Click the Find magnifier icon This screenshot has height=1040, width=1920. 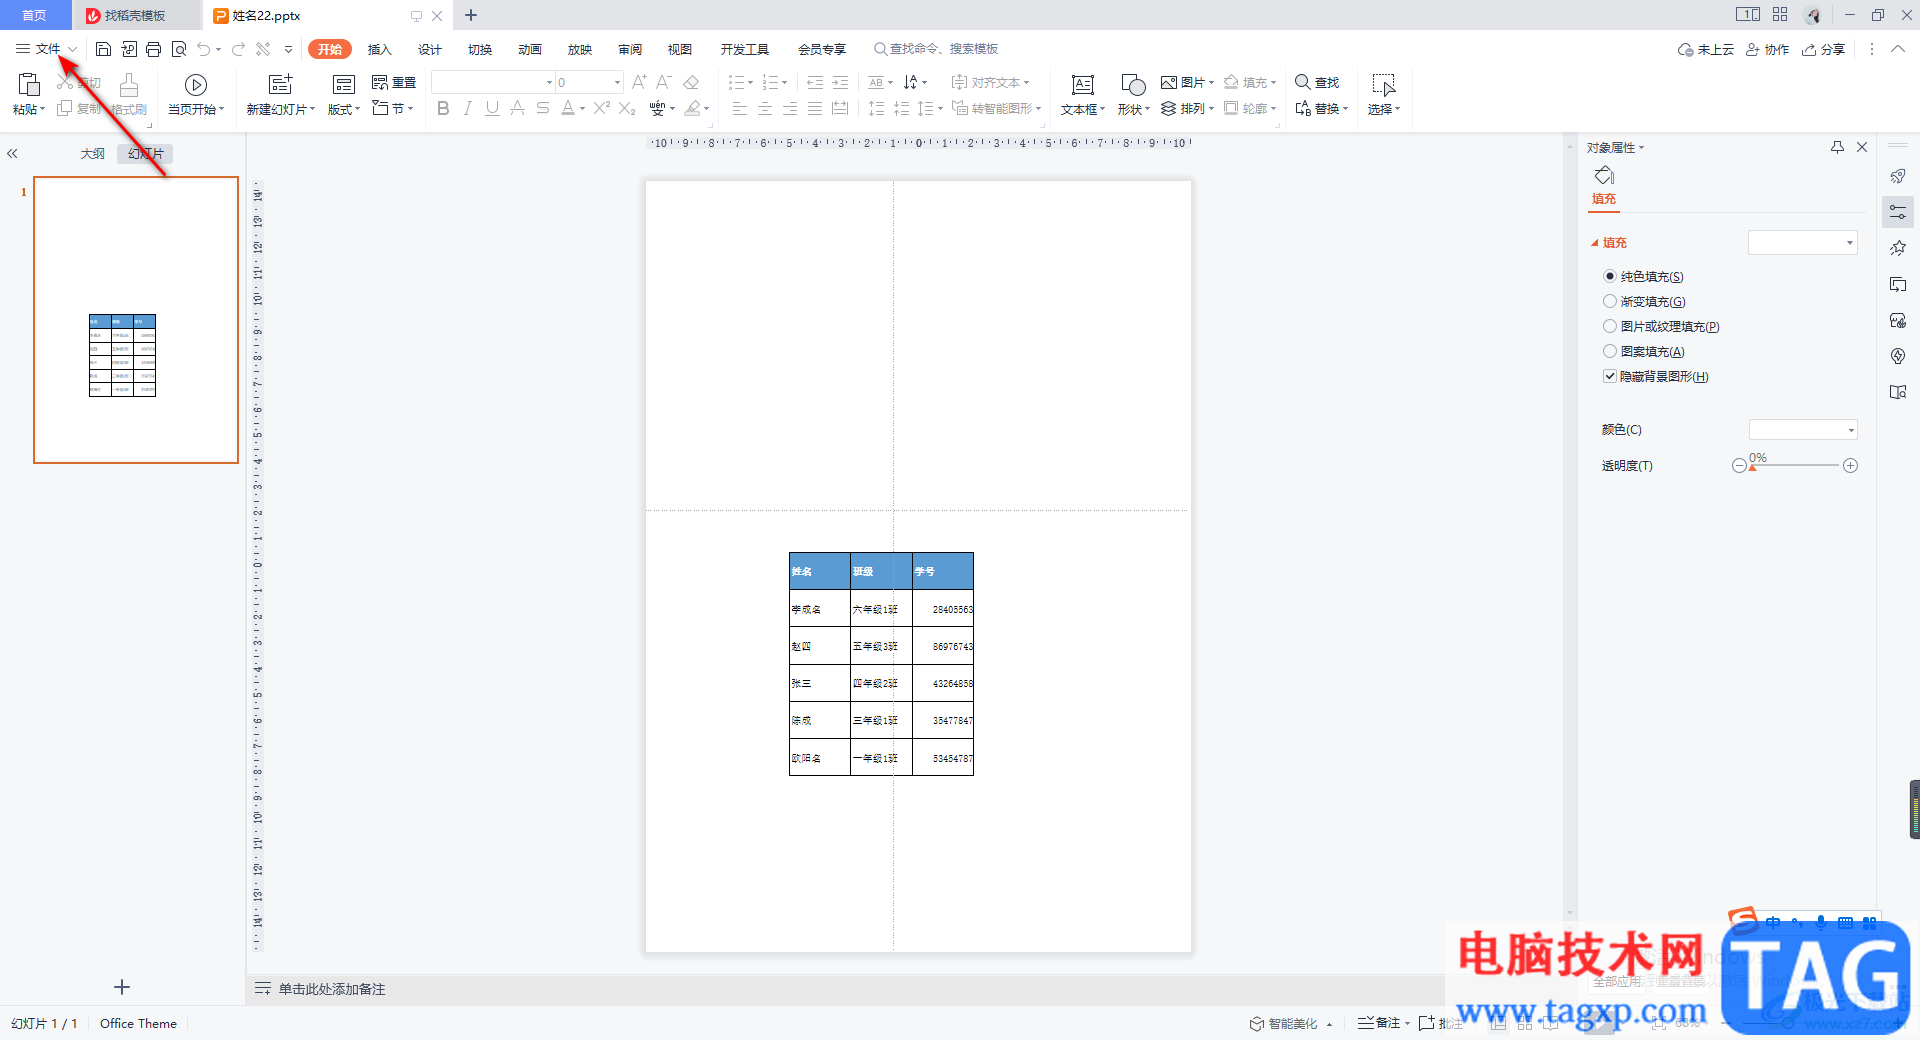click(1303, 82)
